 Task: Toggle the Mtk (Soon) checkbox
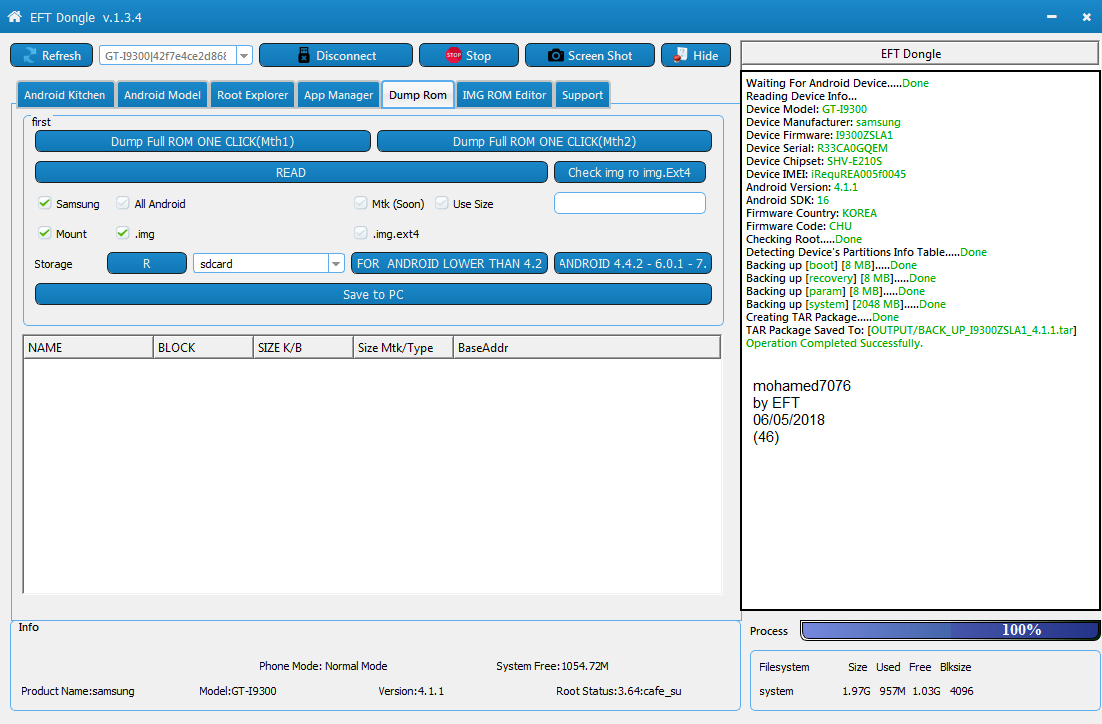361,203
